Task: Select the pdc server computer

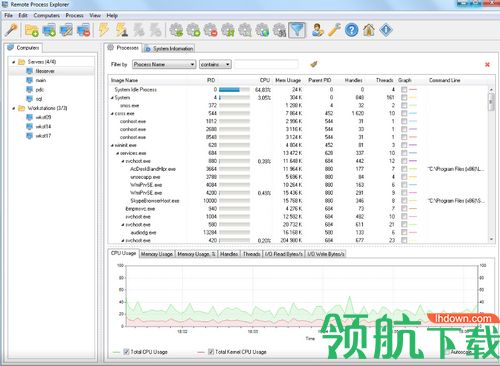Action: coord(40,90)
